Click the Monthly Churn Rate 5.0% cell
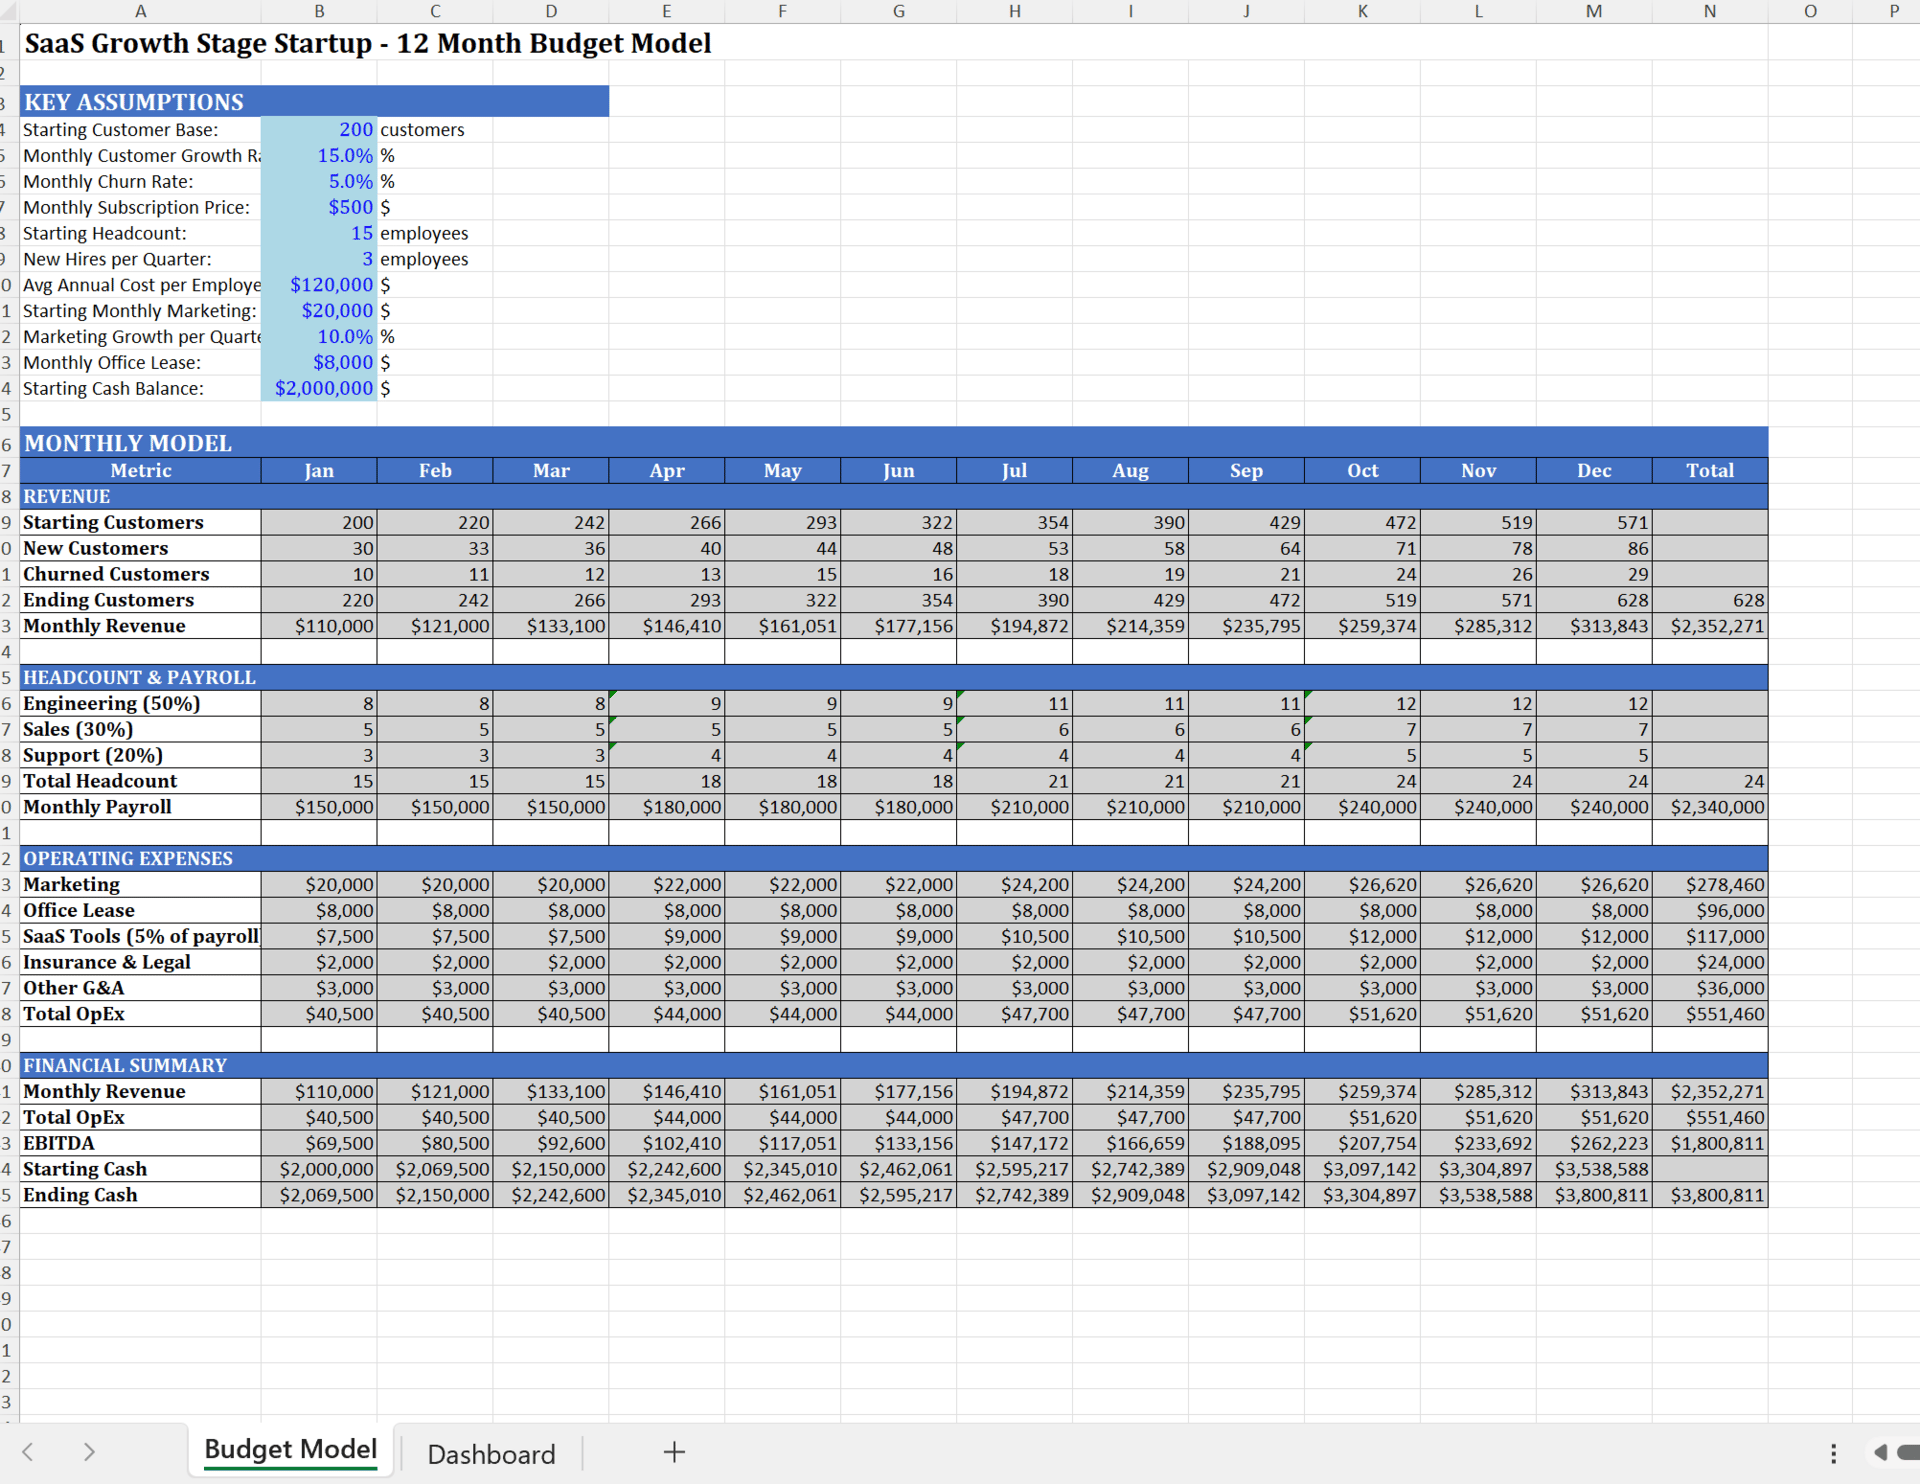This screenshot has height=1484, width=1920. pos(319,182)
